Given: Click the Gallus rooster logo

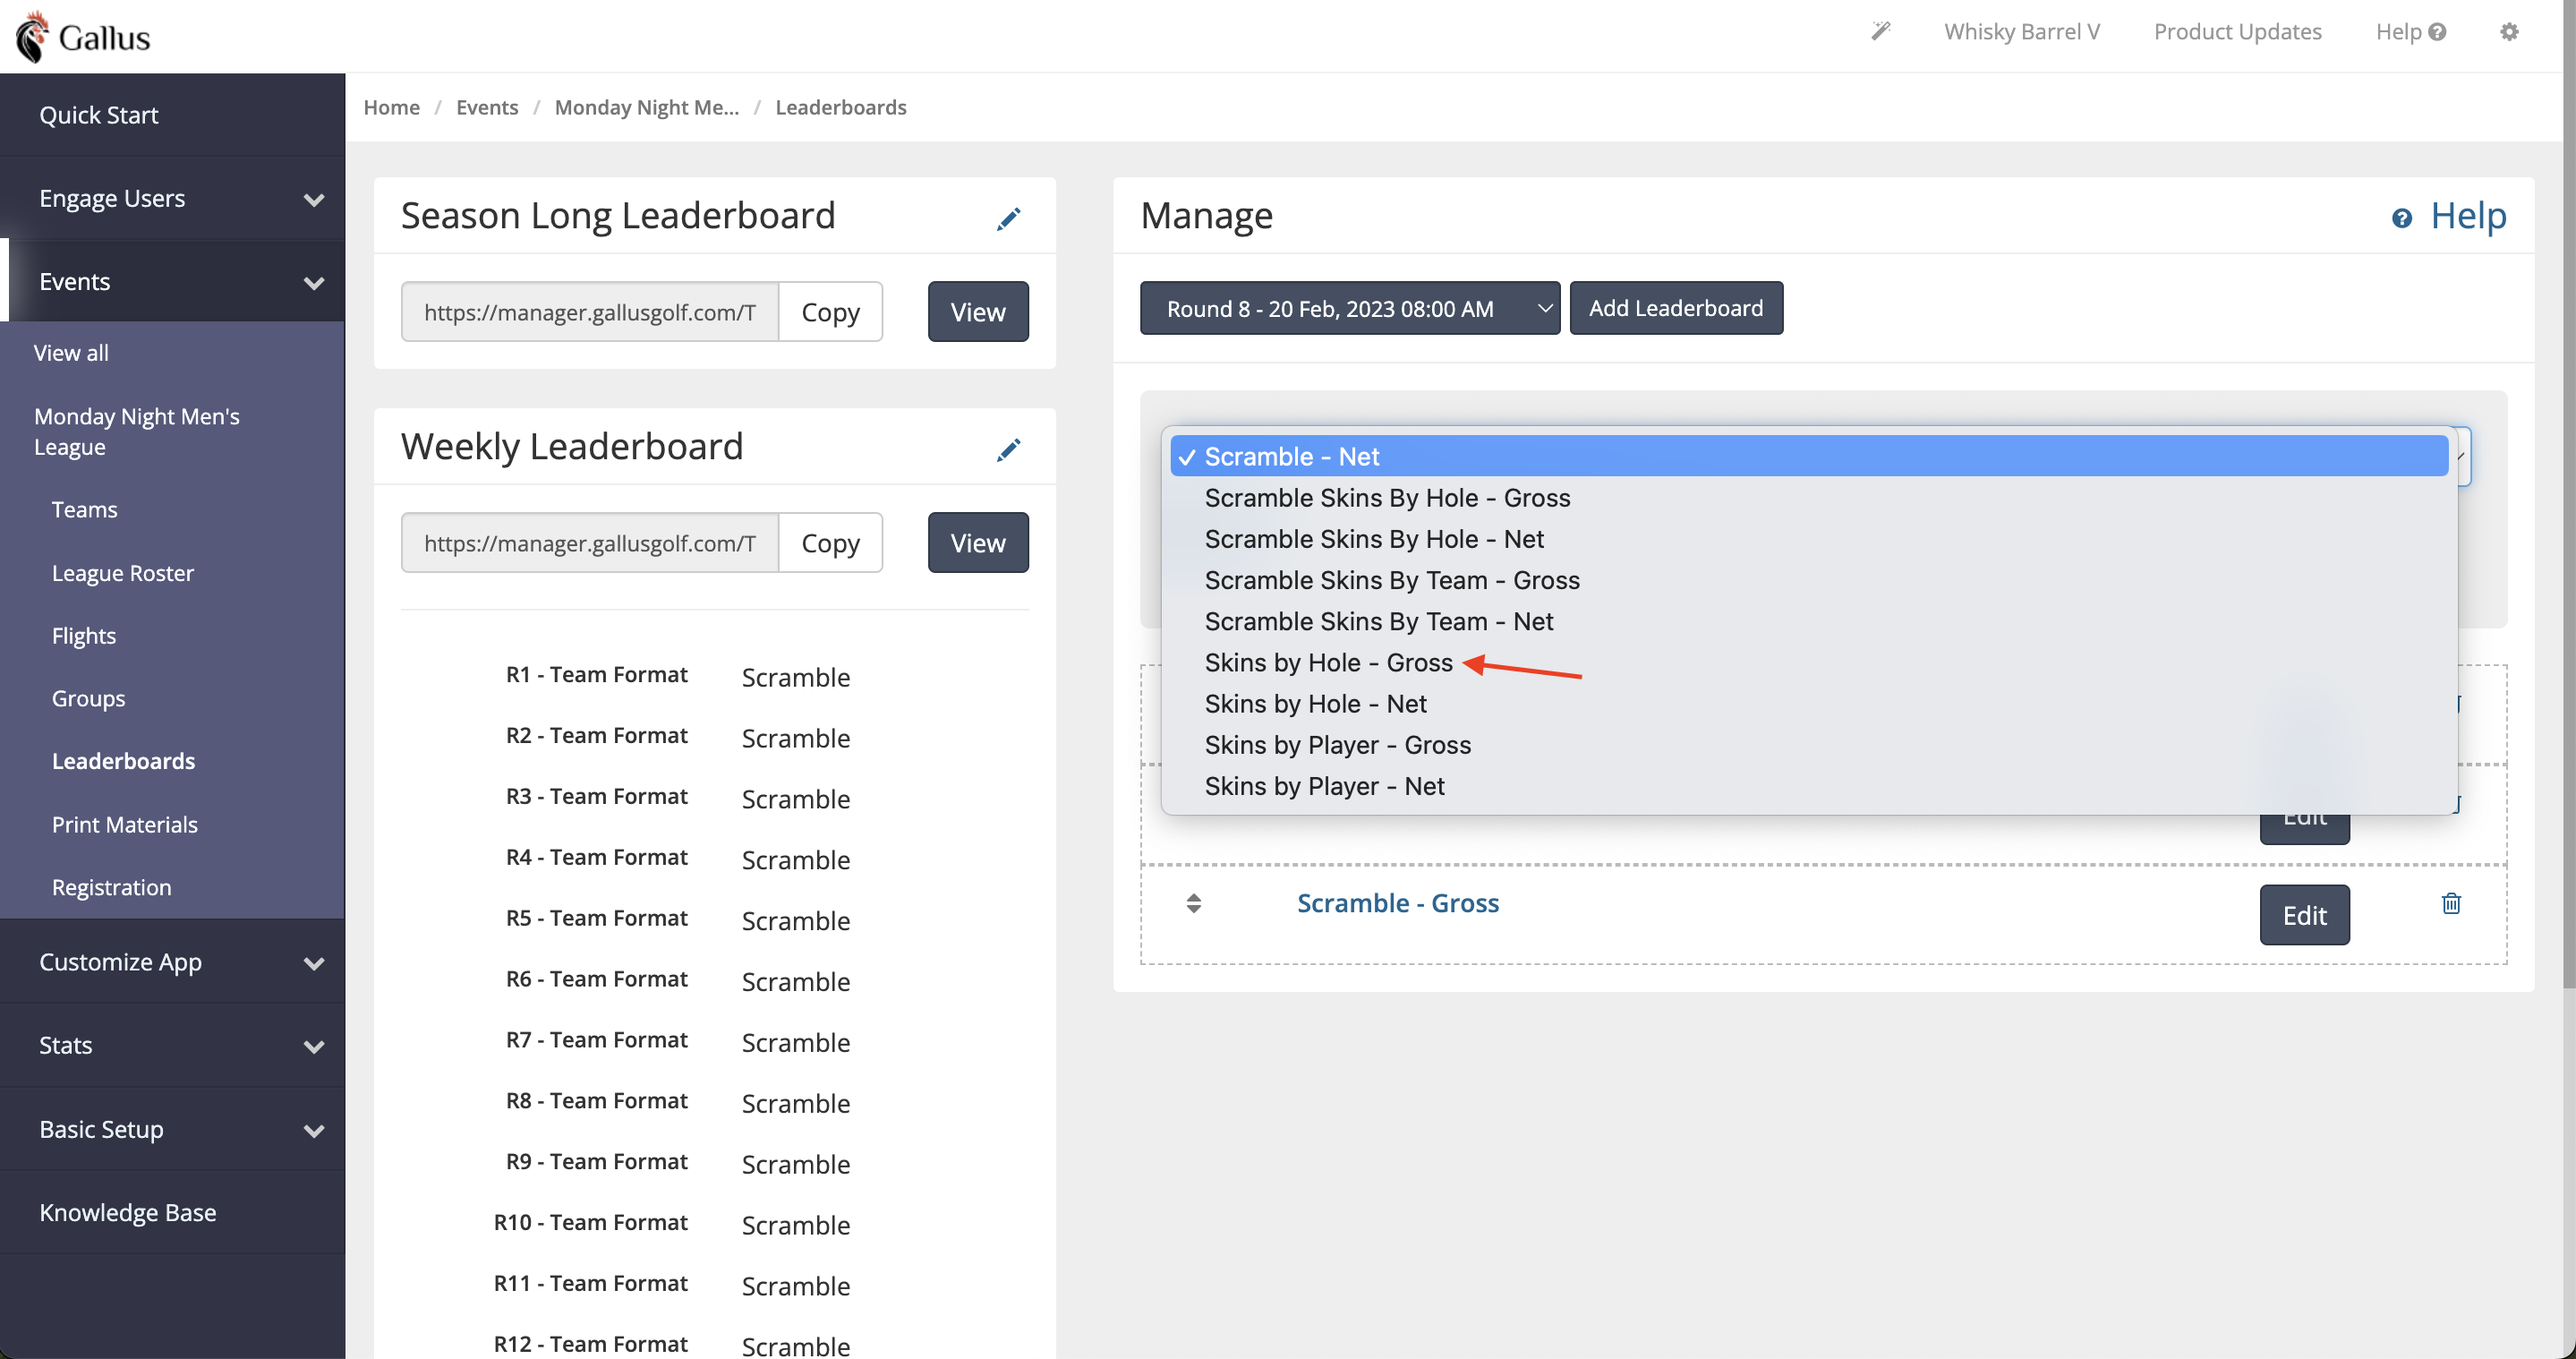Looking at the screenshot, I should 83,37.
